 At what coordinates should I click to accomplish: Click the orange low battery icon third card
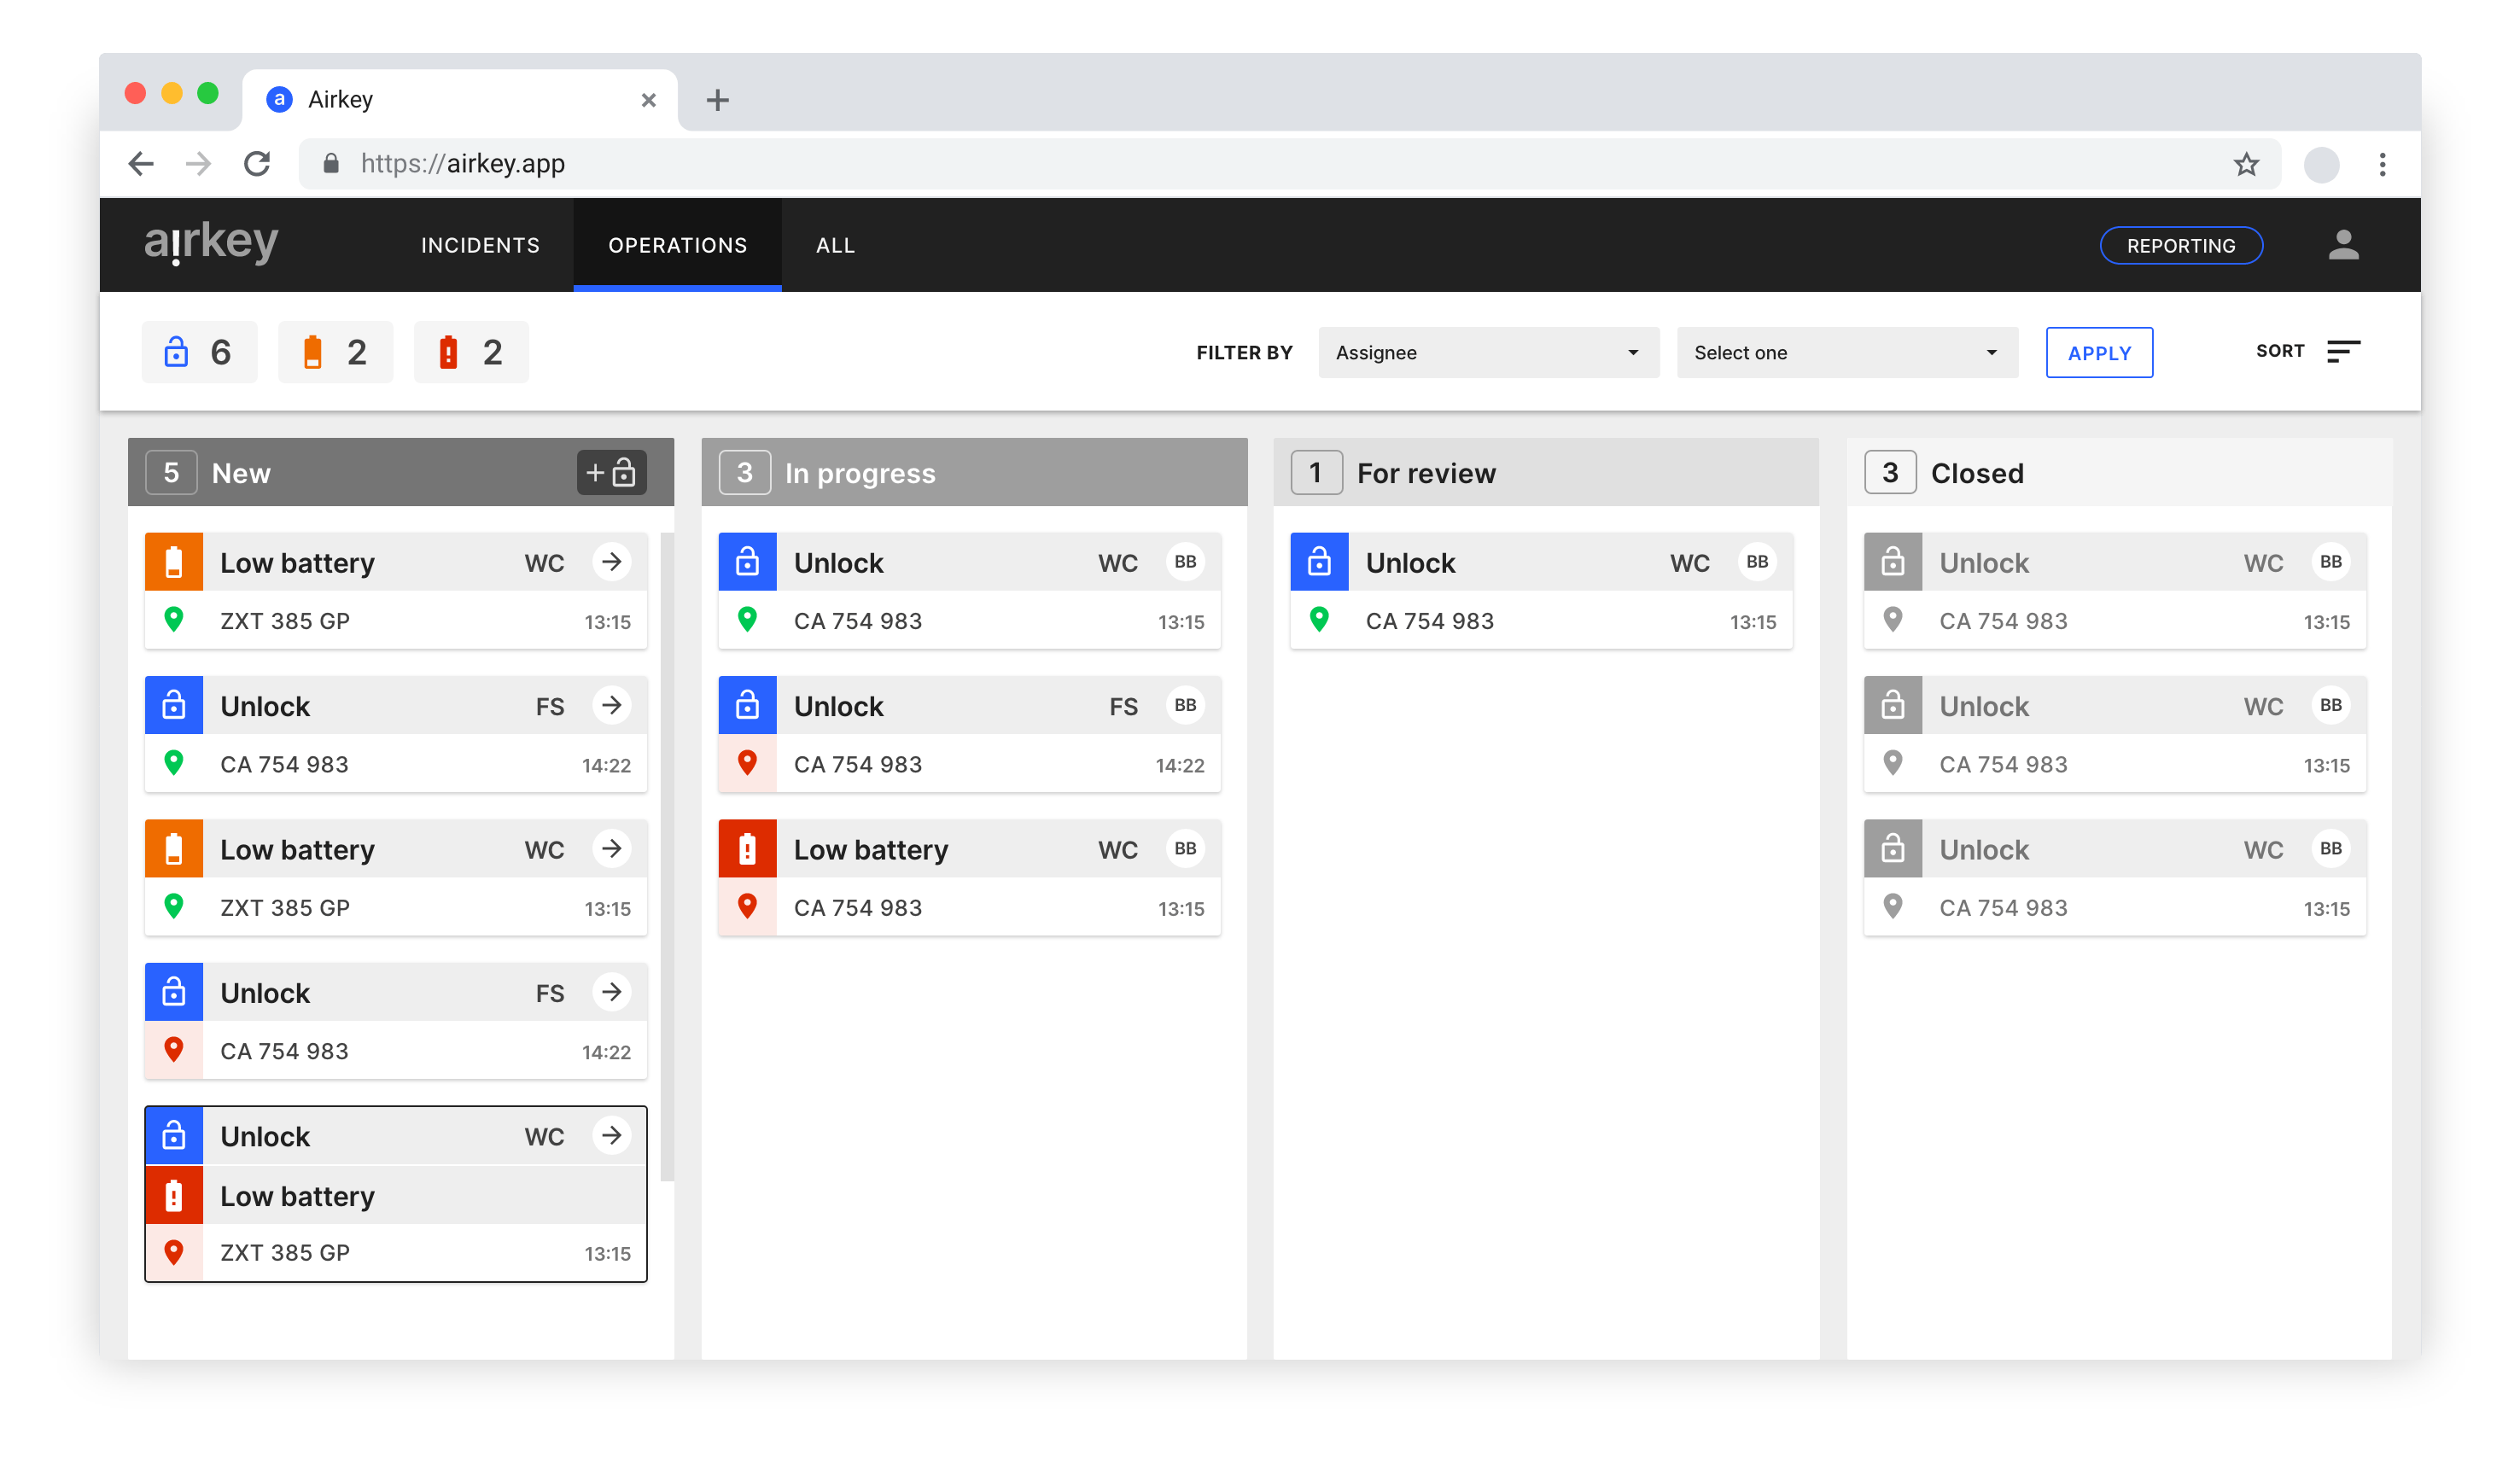pyautogui.click(x=174, y=848)
